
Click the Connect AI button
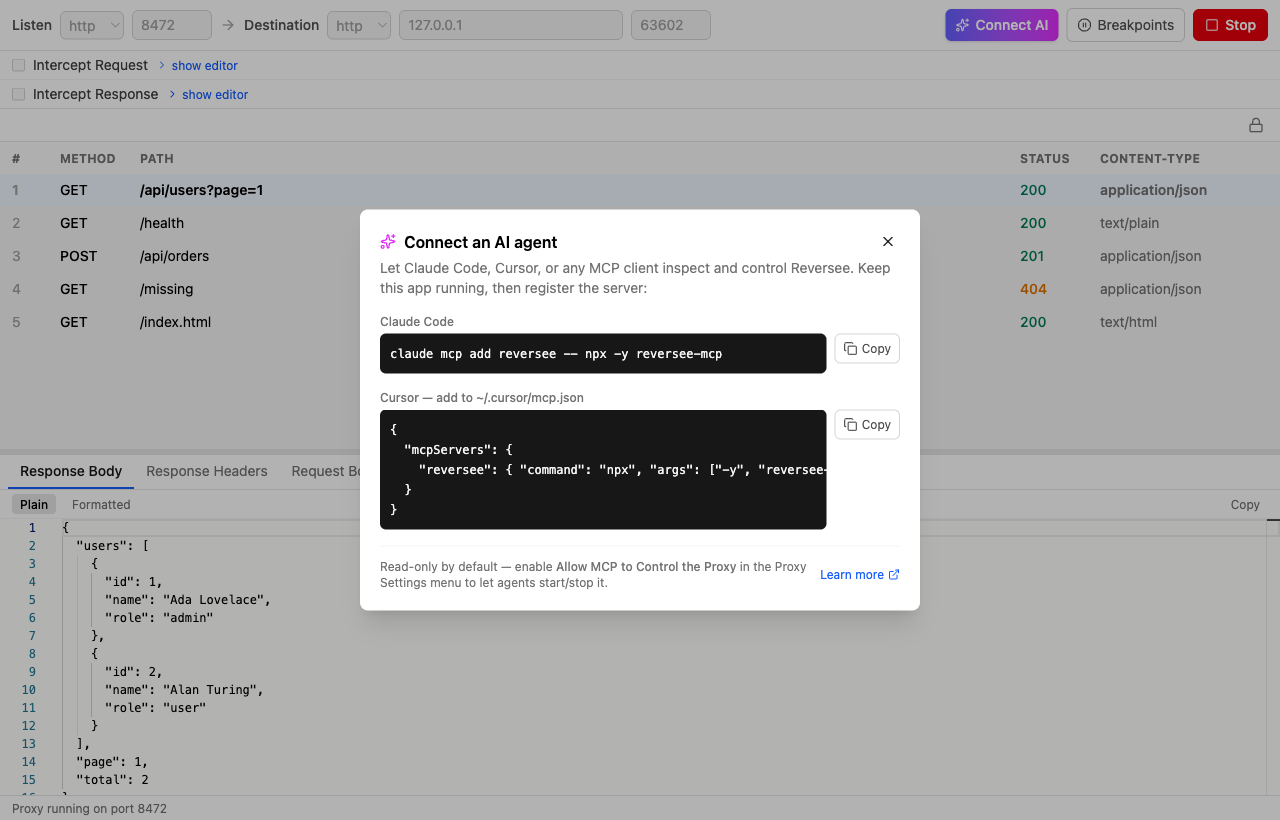point(1002,25)
